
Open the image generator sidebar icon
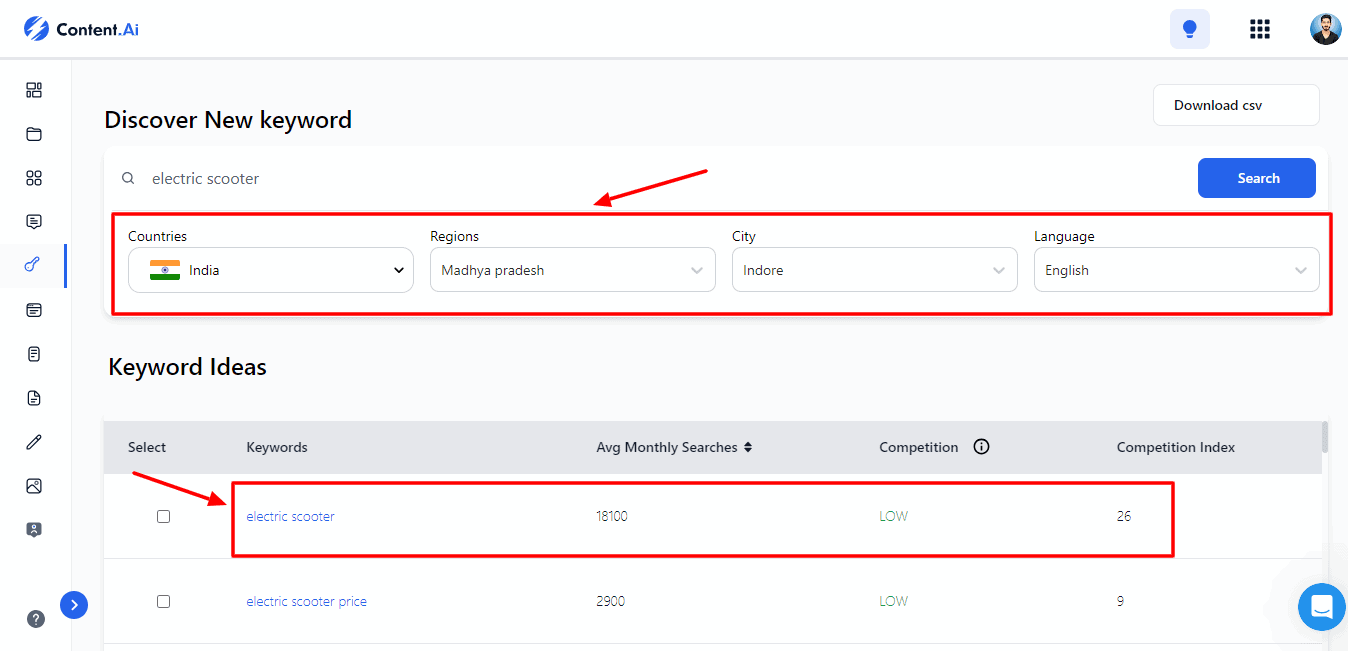click(x=34, y=486)
